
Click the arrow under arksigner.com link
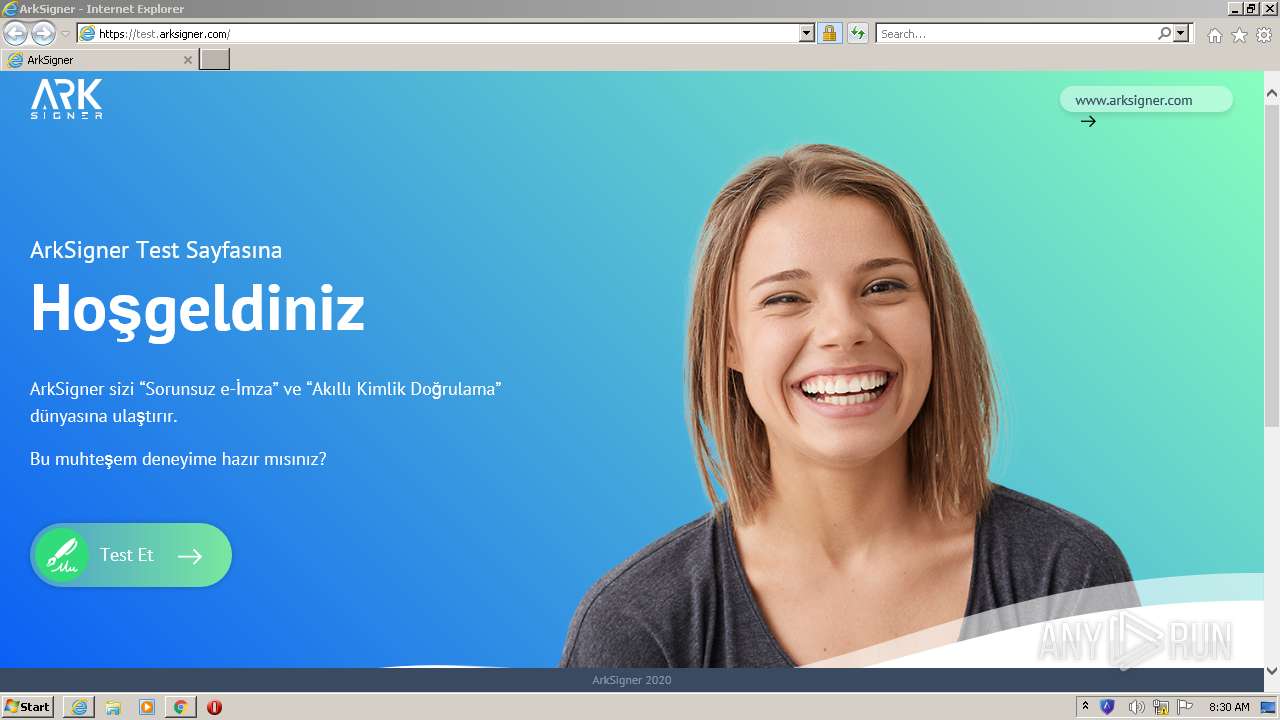[x=1088, y=121]
